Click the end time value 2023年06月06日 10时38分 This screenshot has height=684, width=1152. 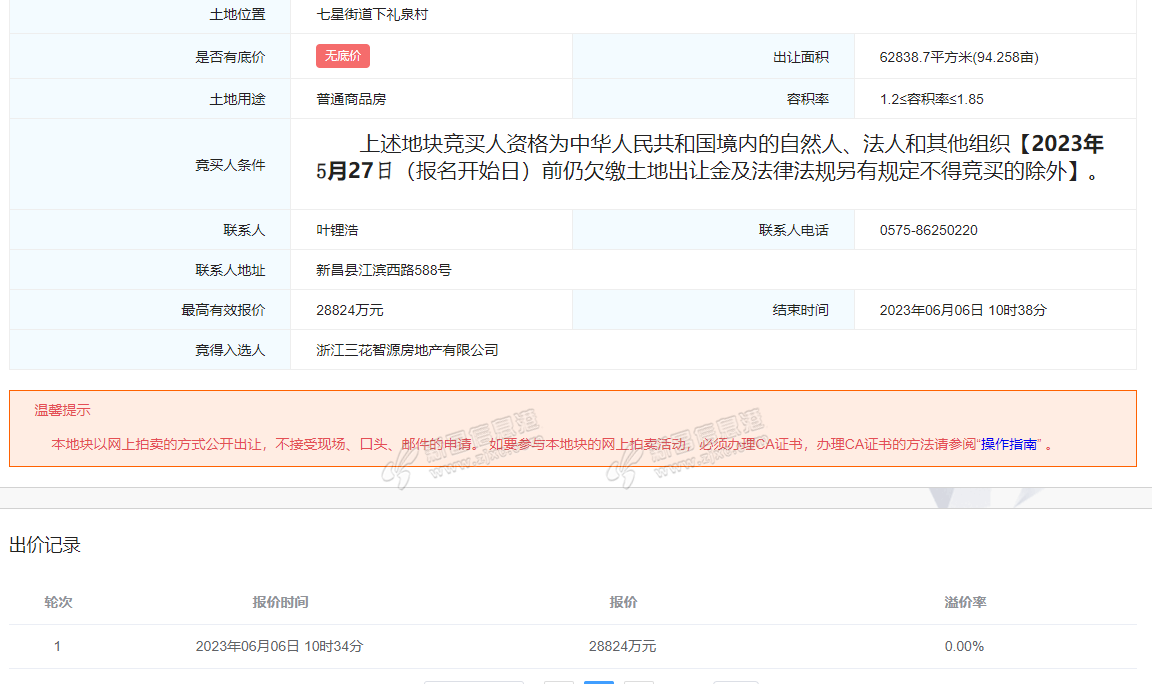coord(962,310)
